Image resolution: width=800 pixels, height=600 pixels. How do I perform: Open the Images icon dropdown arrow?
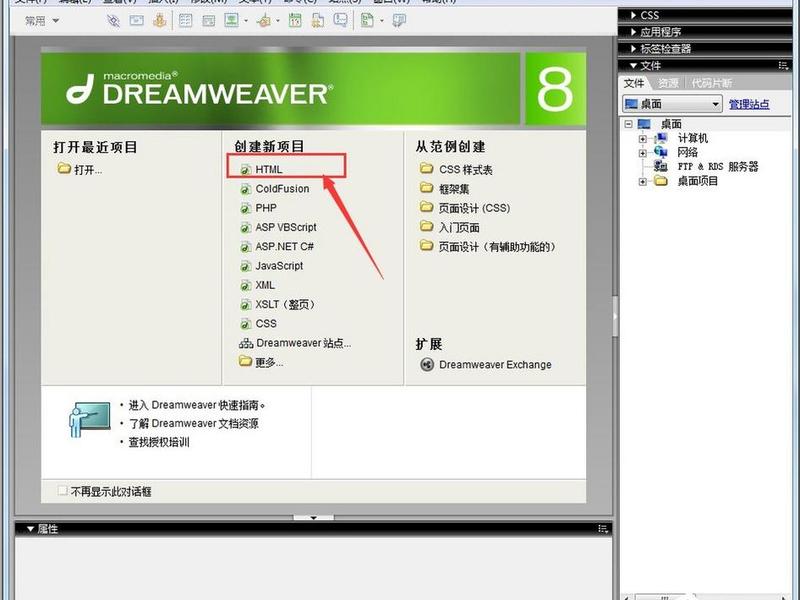click(x=246, y=21)
